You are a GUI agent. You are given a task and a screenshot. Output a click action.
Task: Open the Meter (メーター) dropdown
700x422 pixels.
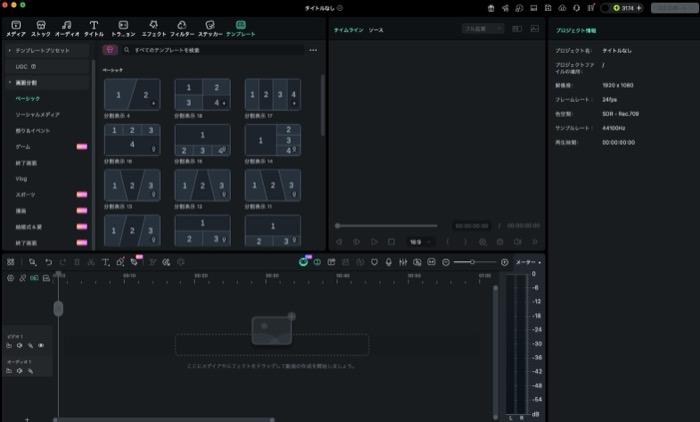[x=529, y=262]
